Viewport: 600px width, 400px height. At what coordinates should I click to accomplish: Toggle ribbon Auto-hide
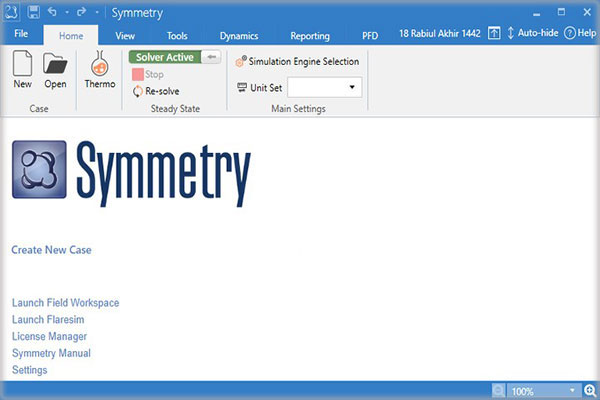click(532, 33)
